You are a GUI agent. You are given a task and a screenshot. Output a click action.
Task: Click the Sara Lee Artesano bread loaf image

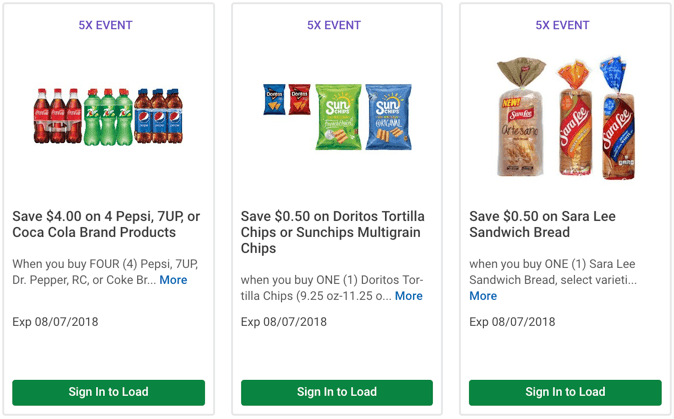[520, 120]
